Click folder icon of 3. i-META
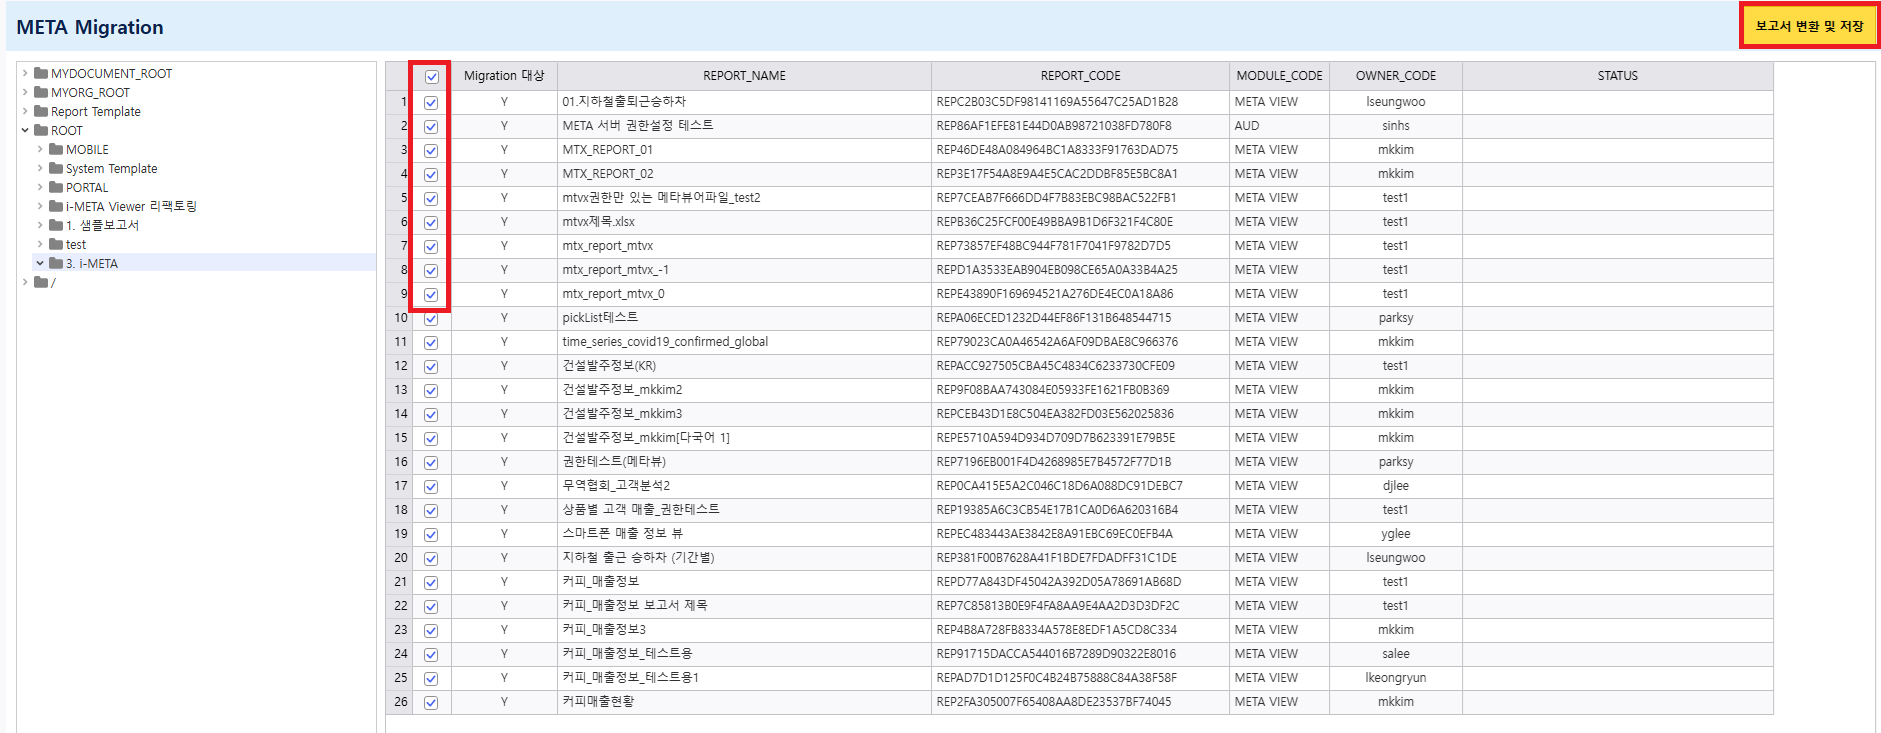The image size is (1881, 733). coord(56,263)
